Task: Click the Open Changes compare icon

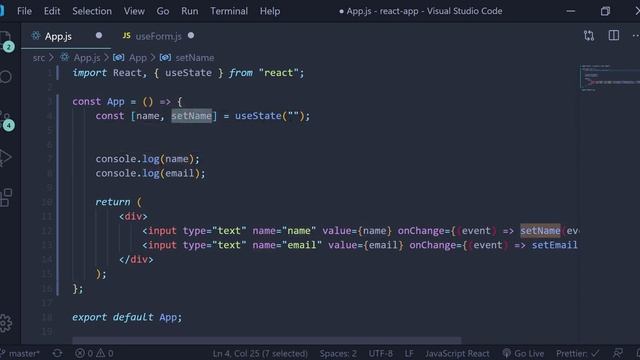Action: [x=589, y=36]
